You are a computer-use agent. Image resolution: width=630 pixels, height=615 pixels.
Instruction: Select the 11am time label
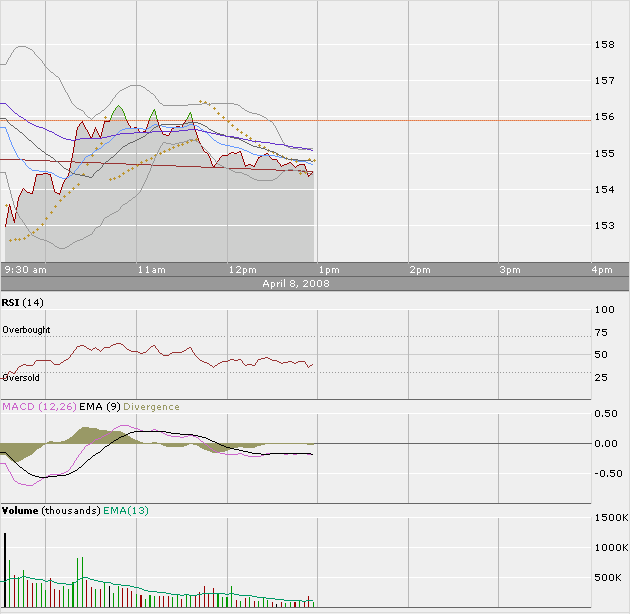[x=151, y=270]
